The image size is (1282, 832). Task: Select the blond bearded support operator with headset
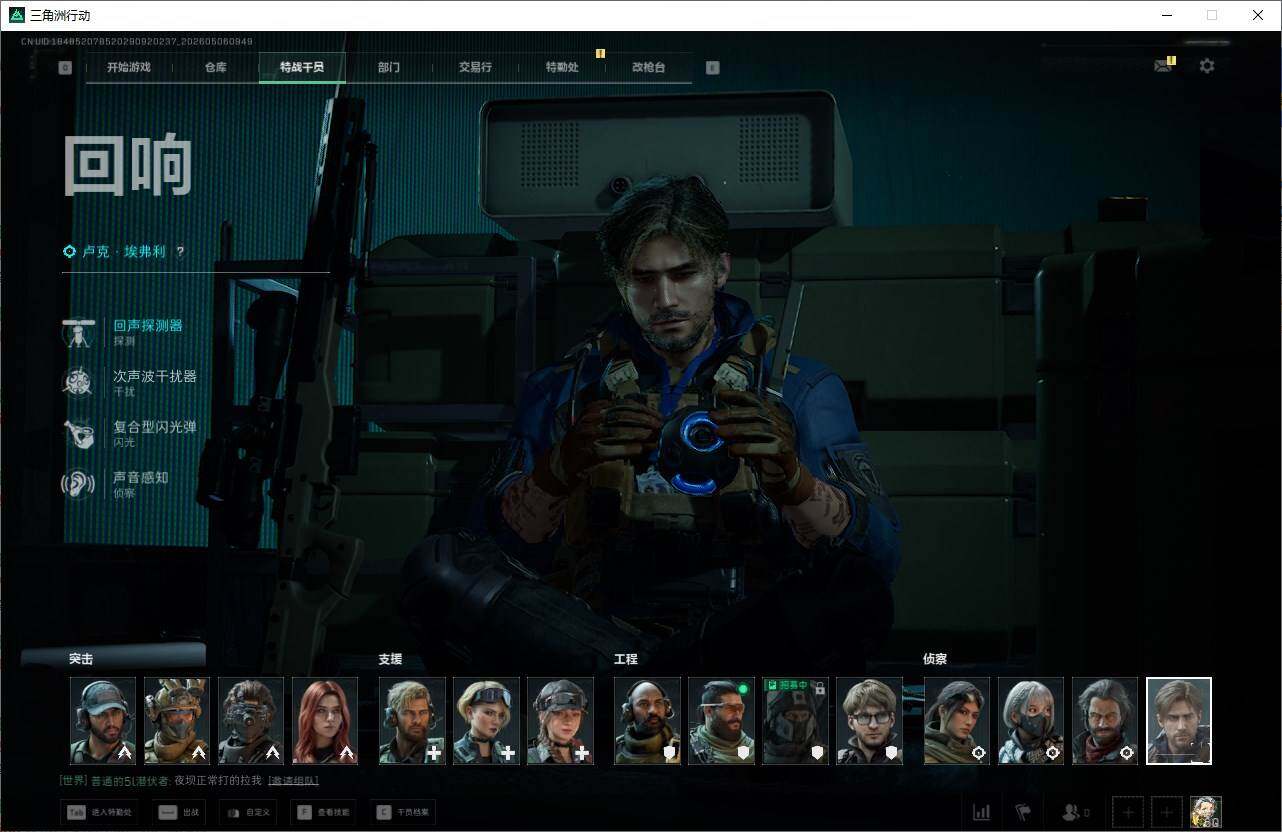tap(412, 721)
